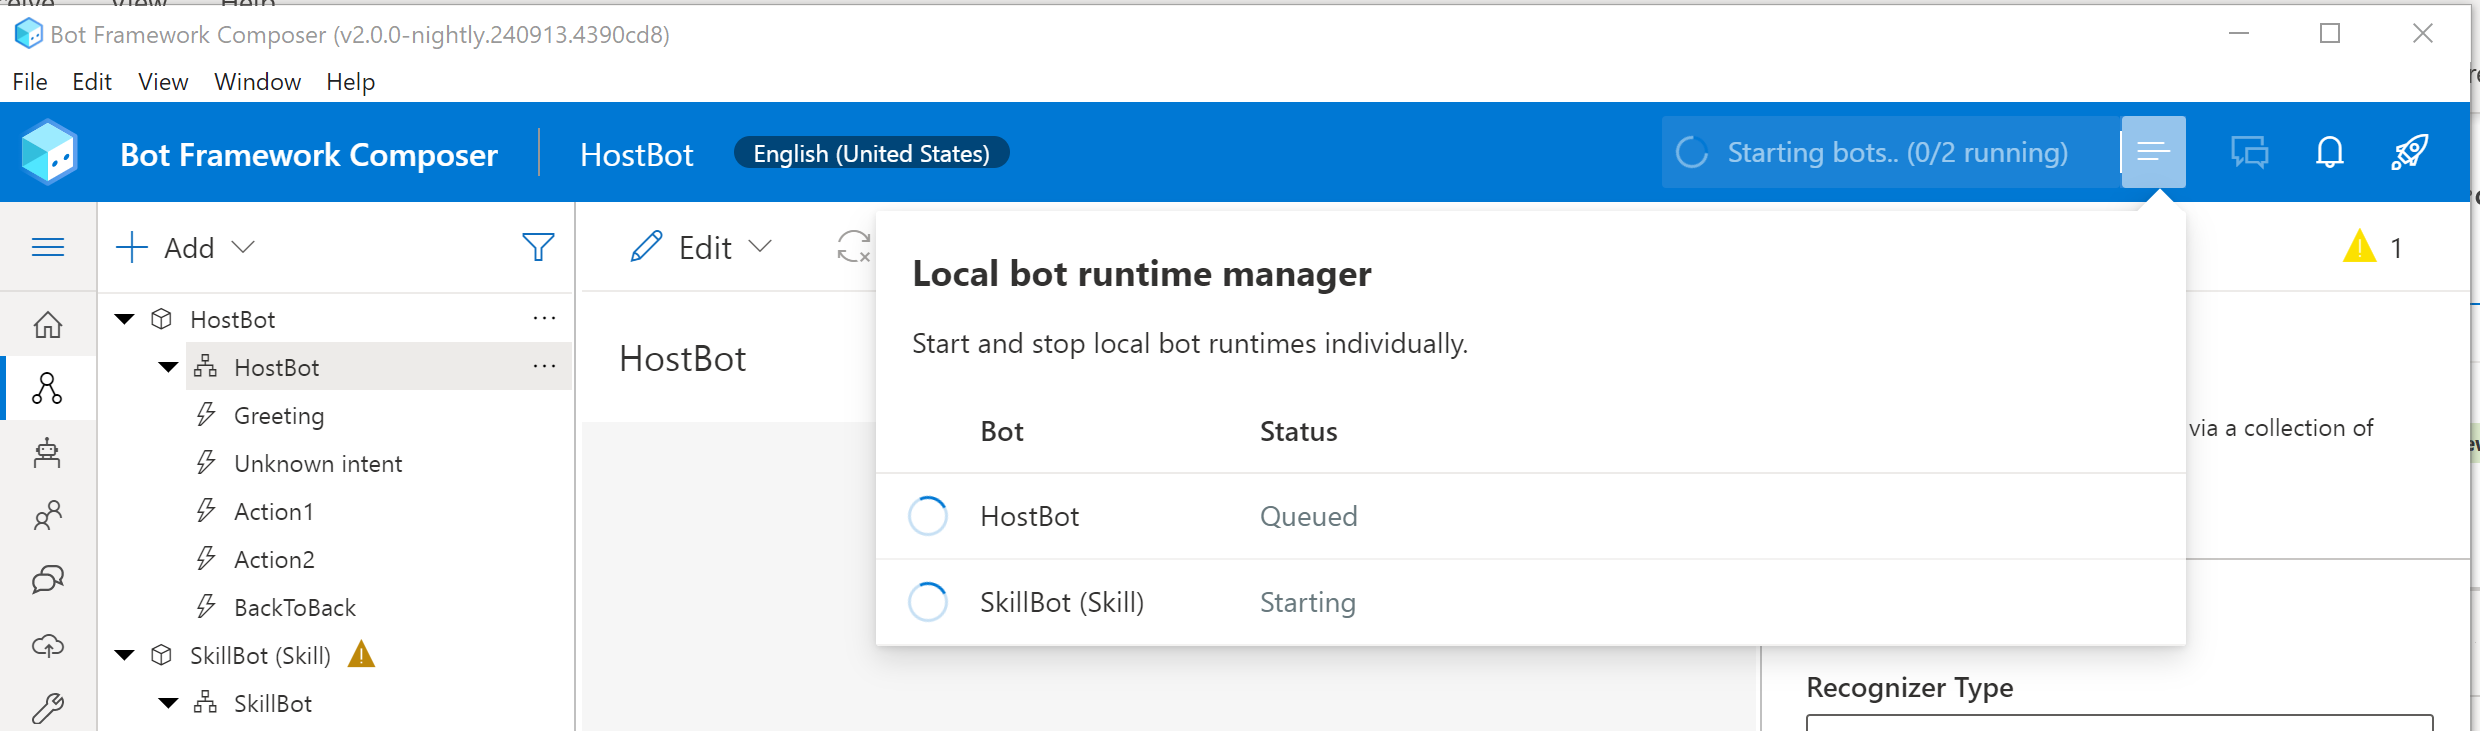Click the Bot column header

coord(1002,431)
